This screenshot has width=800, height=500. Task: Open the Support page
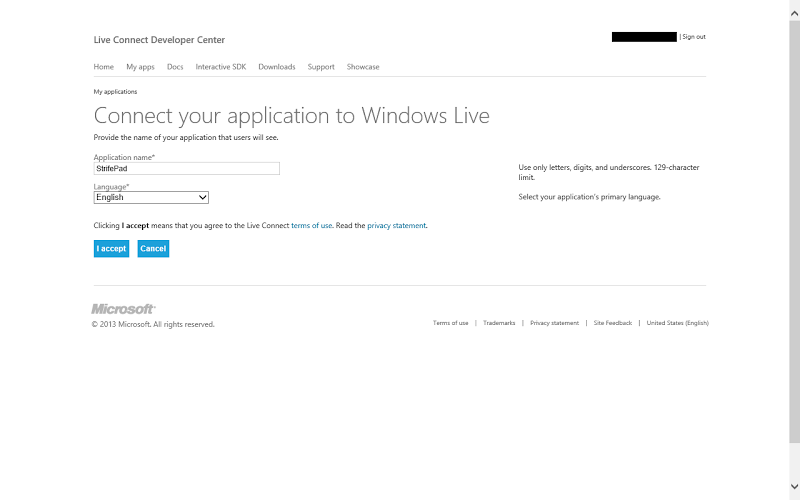tap(321, 67)
